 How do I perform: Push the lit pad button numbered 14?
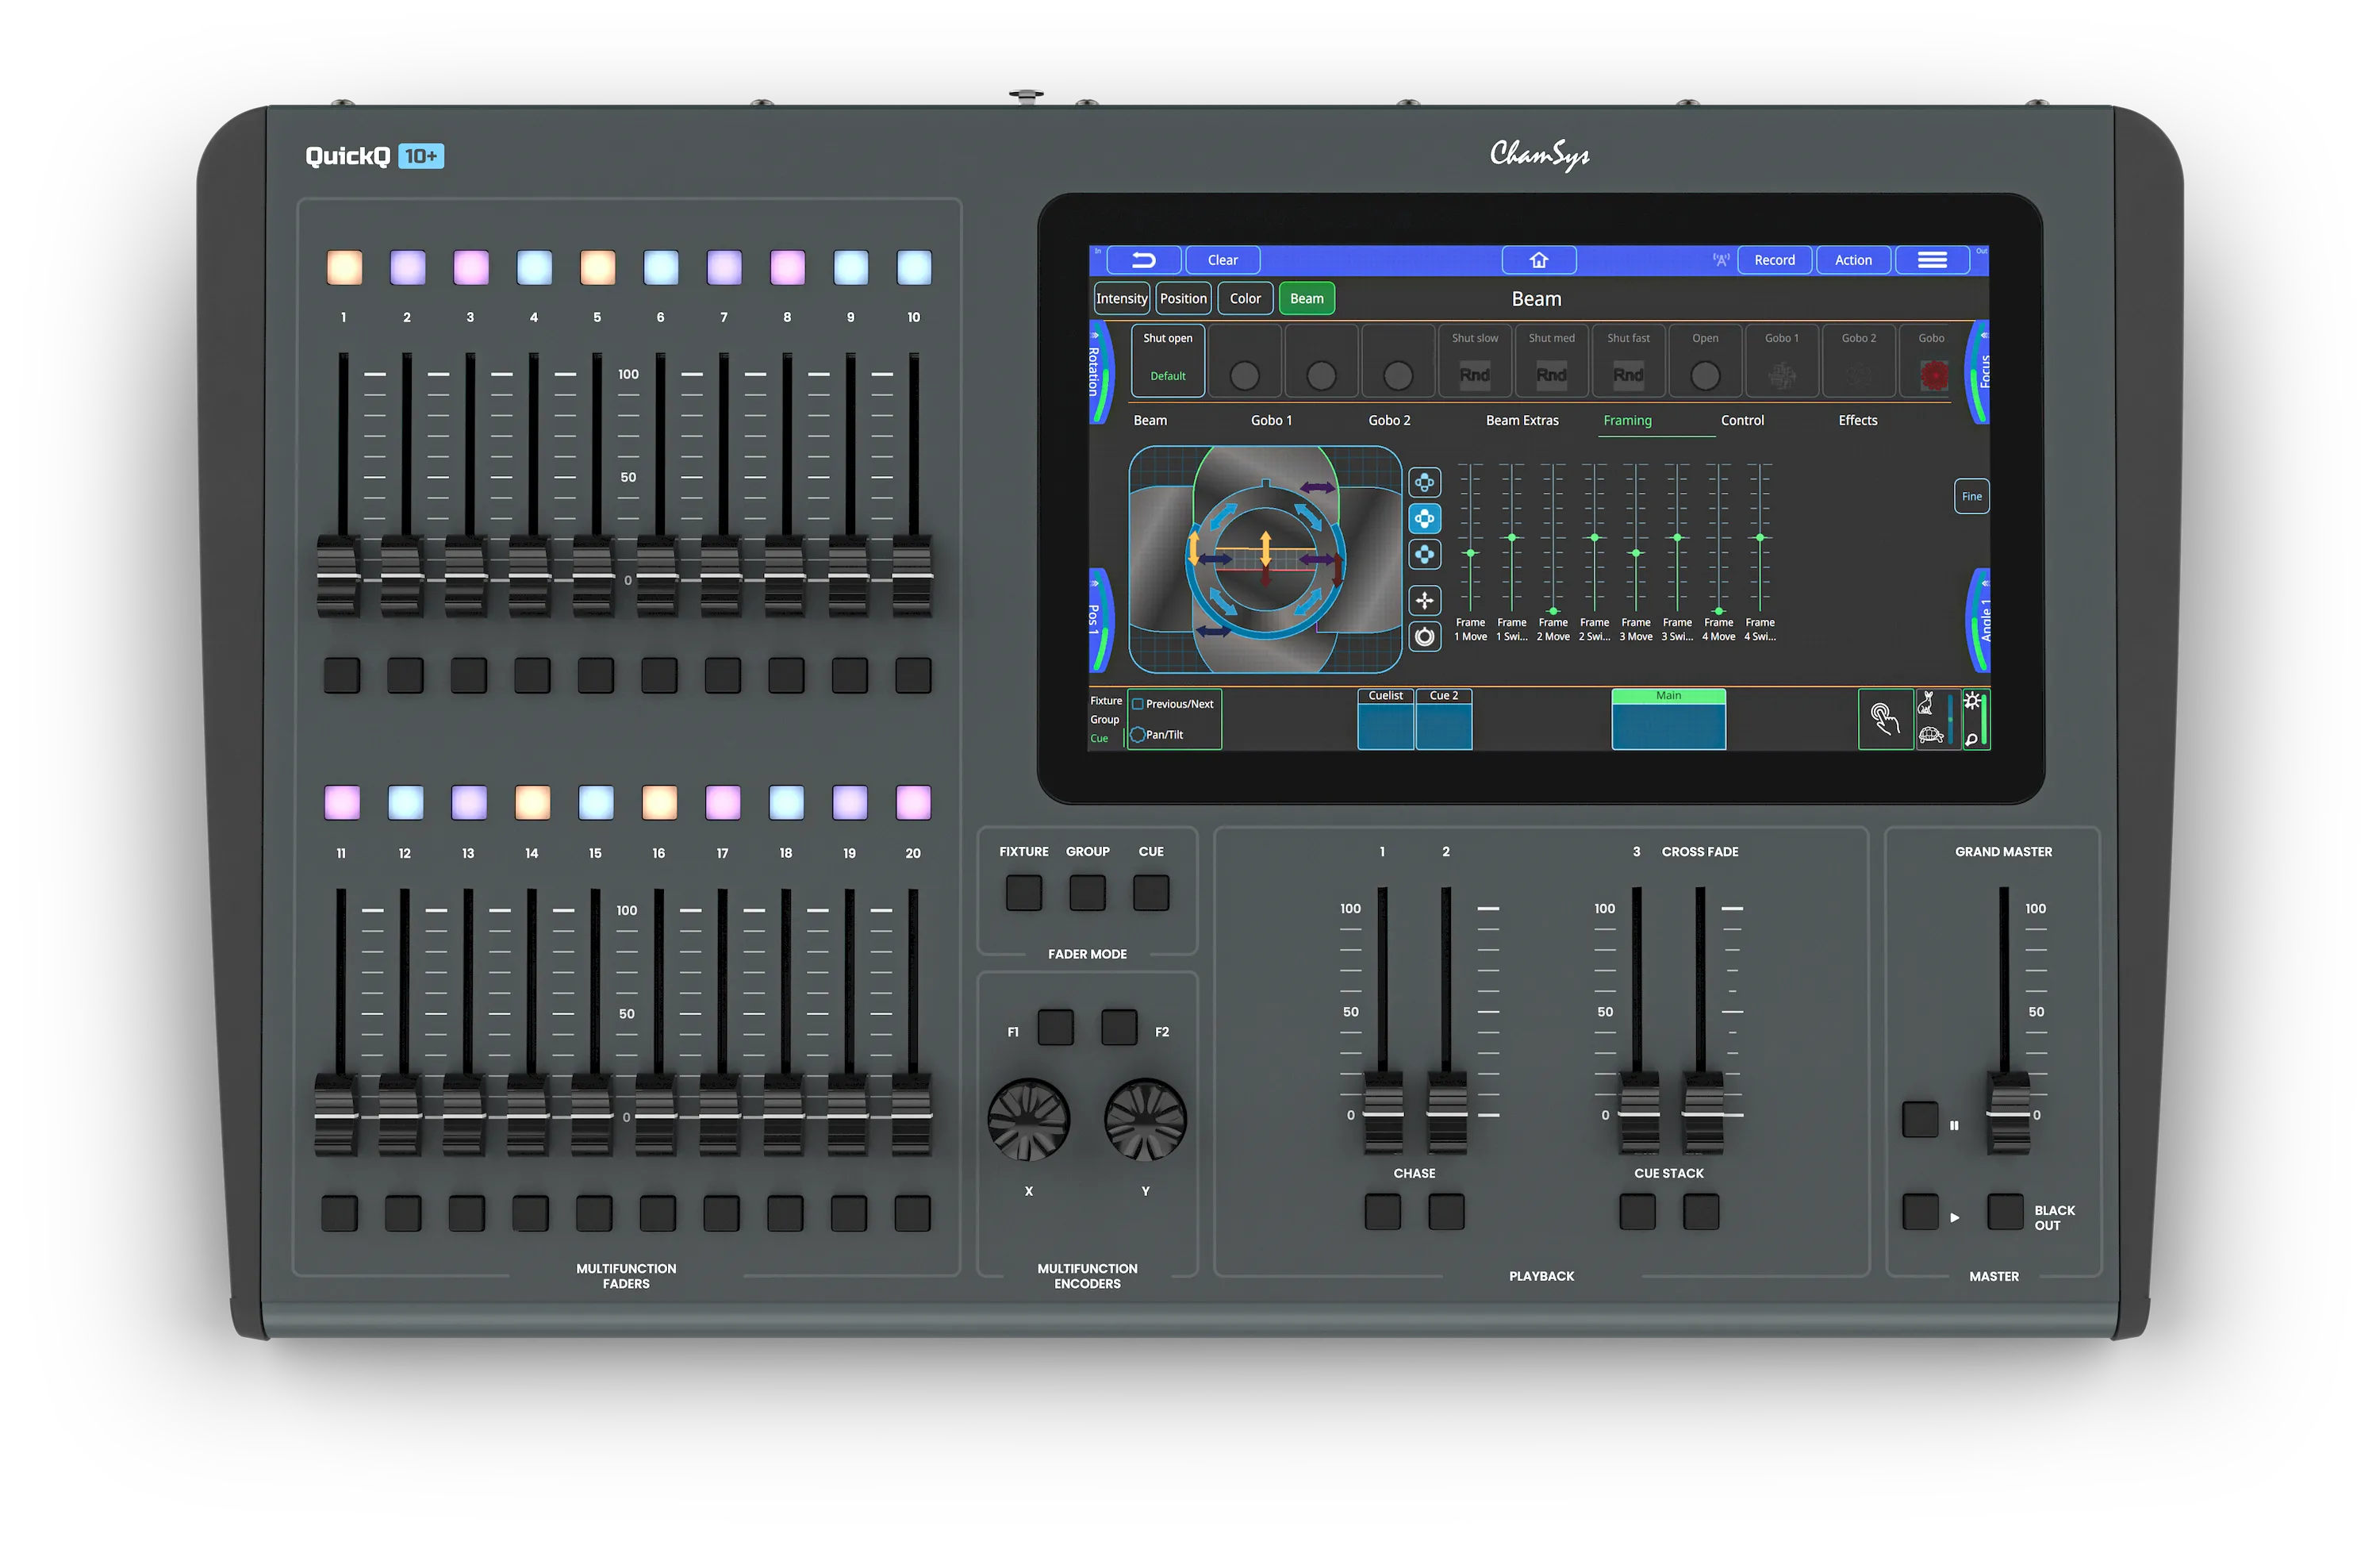tap(532, 803)
